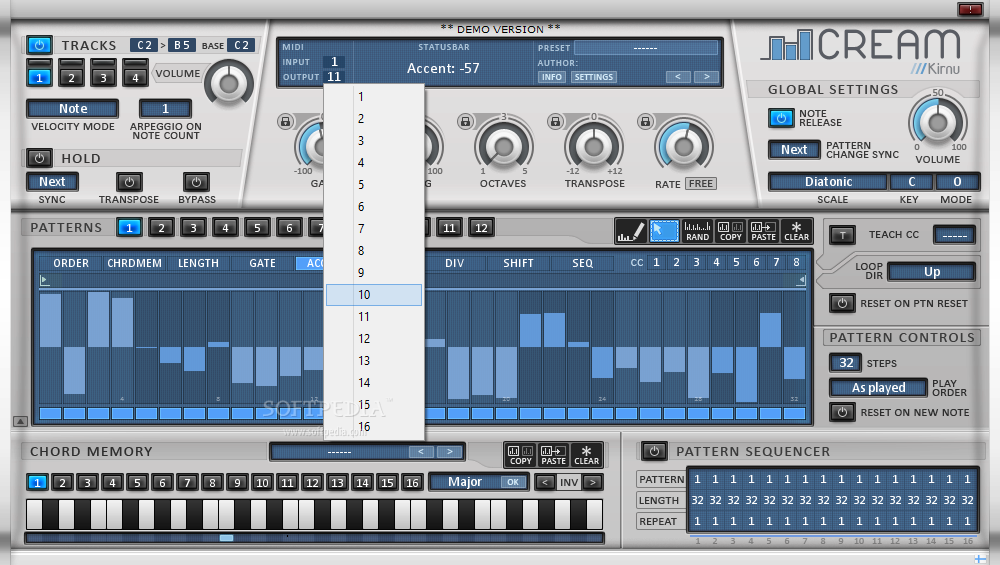Image resolution: width=1000 pixels, height=565 pixels.
Task: Enable Reset on PTN Reset
Action: click(842, 303)
